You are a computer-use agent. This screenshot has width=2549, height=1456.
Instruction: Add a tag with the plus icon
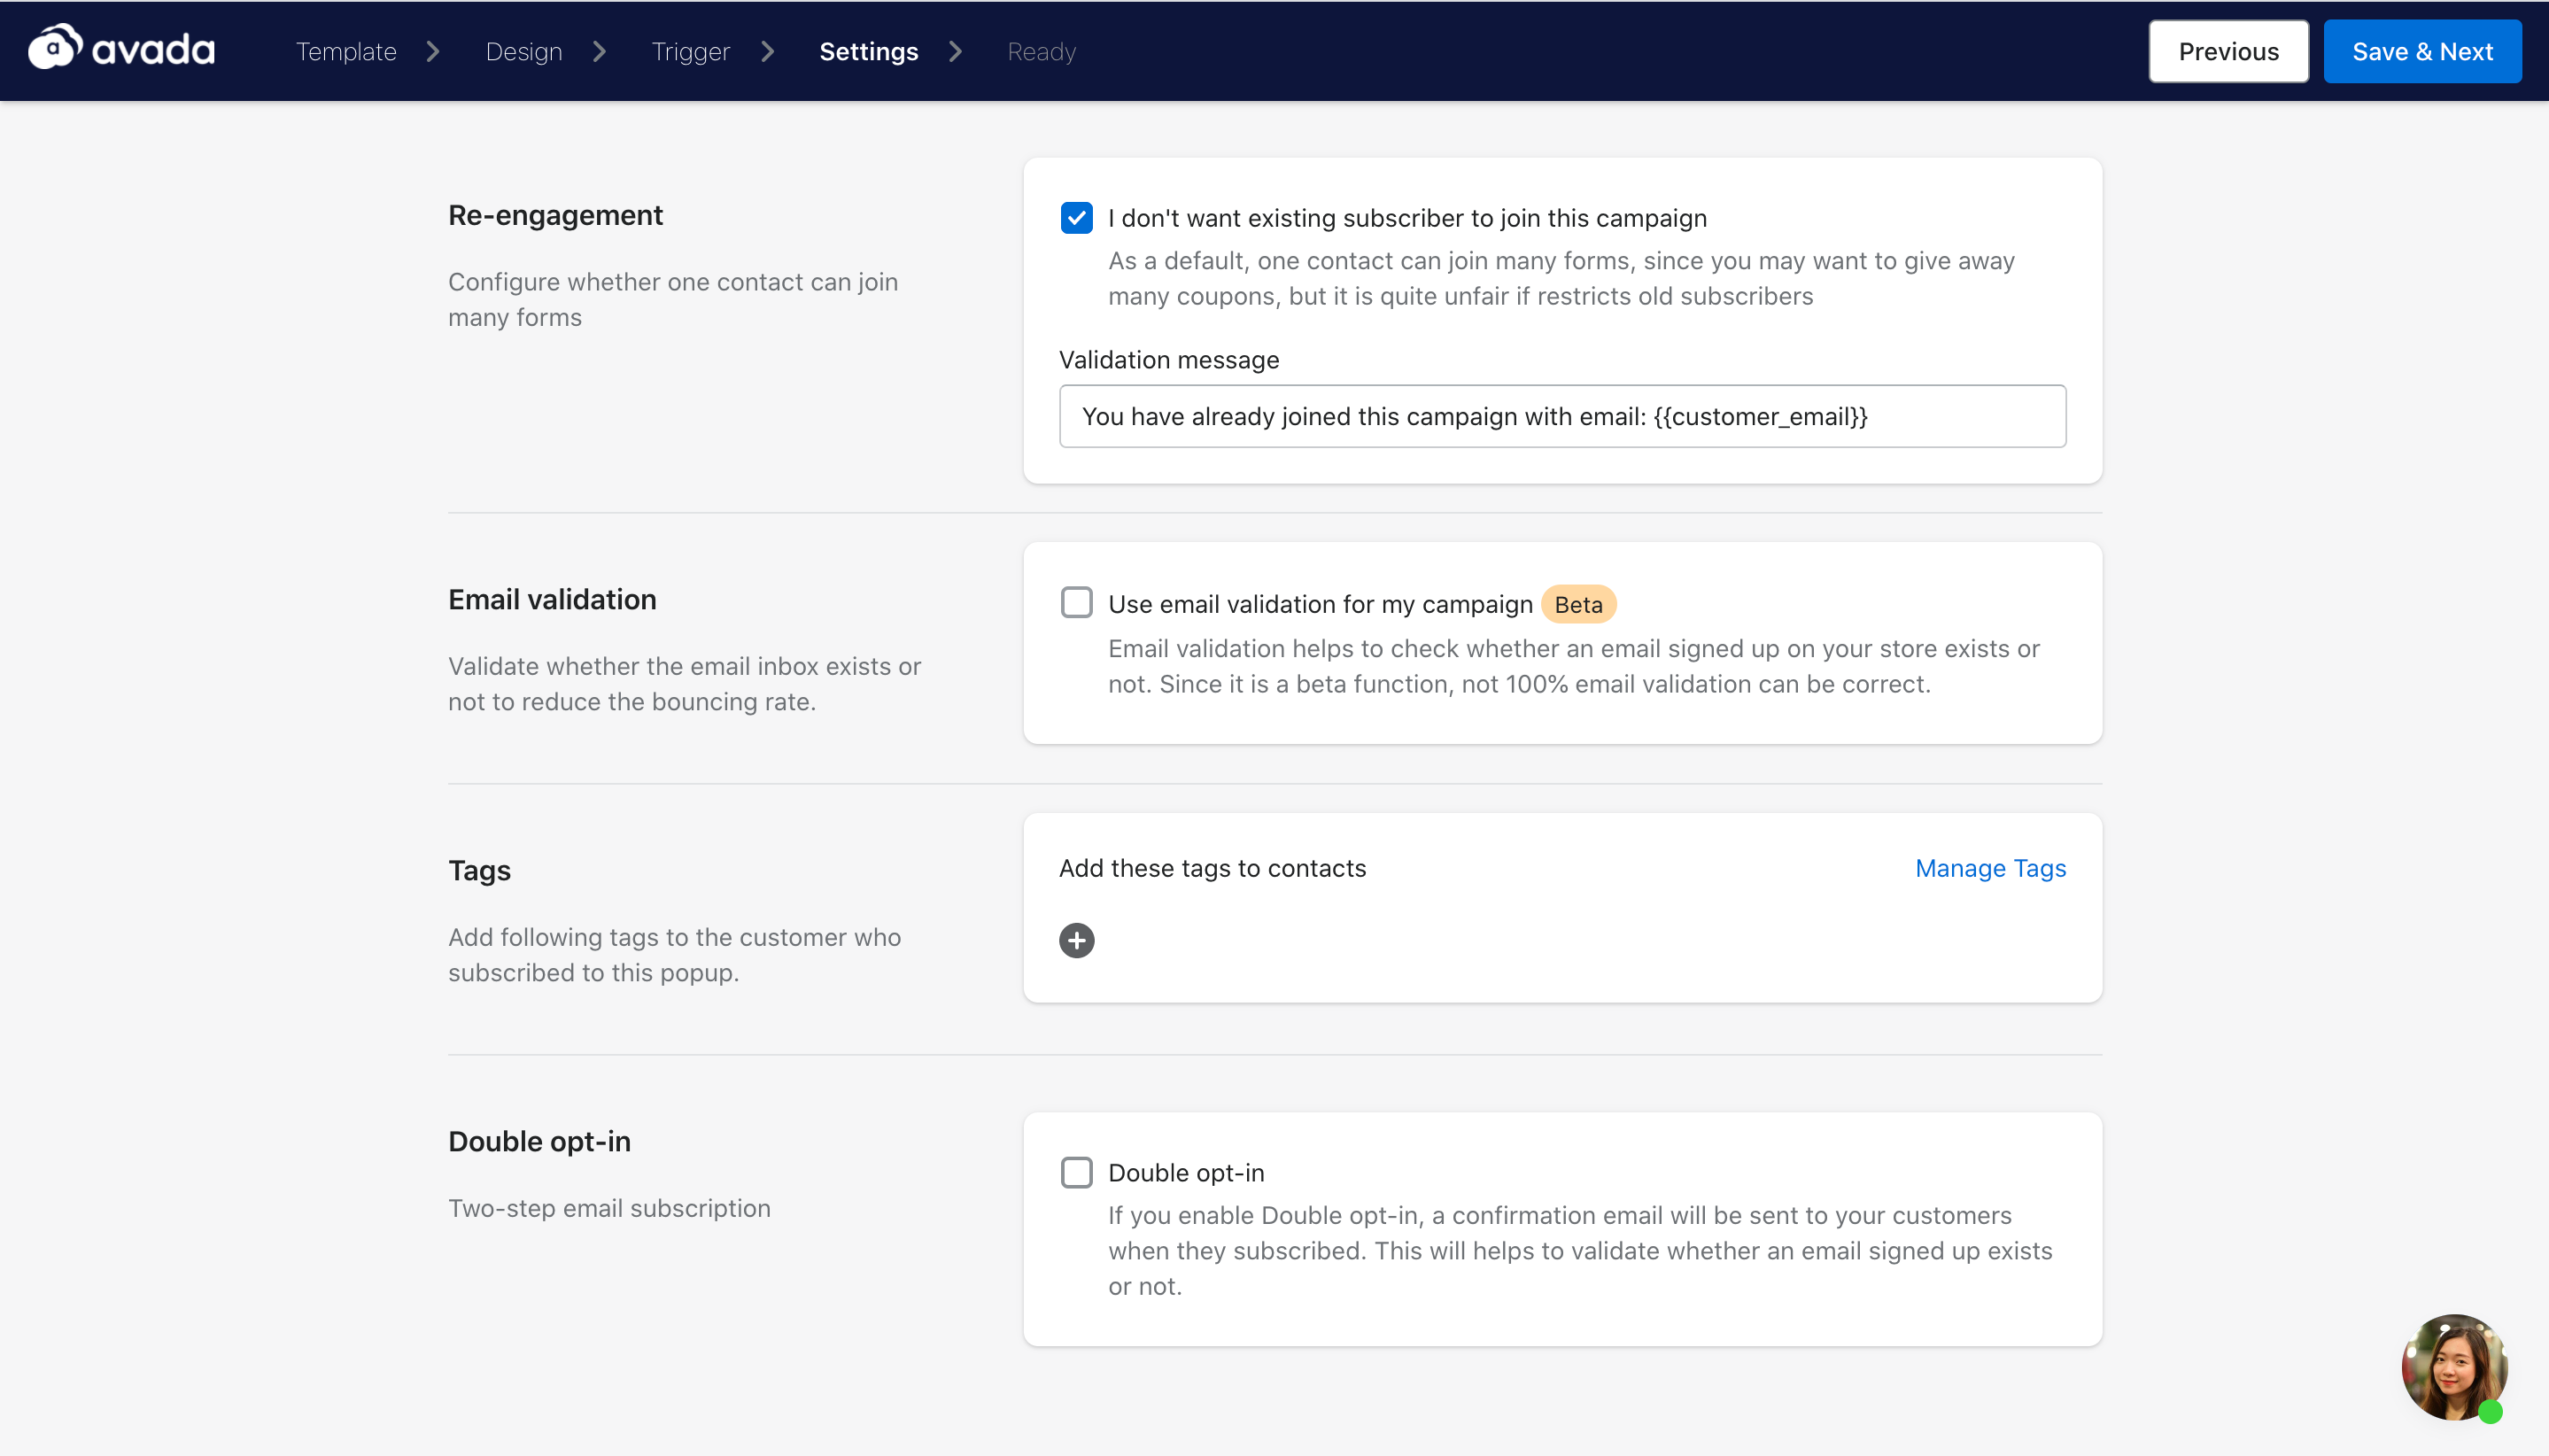tap(1076, 940)
